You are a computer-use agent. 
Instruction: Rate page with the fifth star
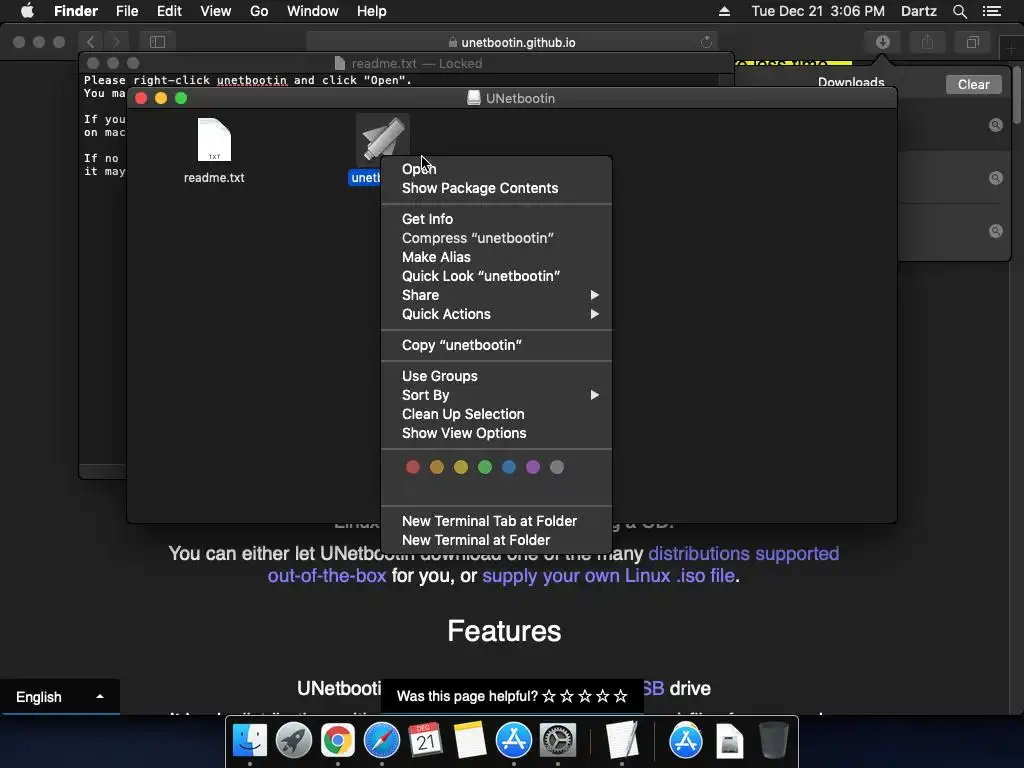(x=620, y=696)
